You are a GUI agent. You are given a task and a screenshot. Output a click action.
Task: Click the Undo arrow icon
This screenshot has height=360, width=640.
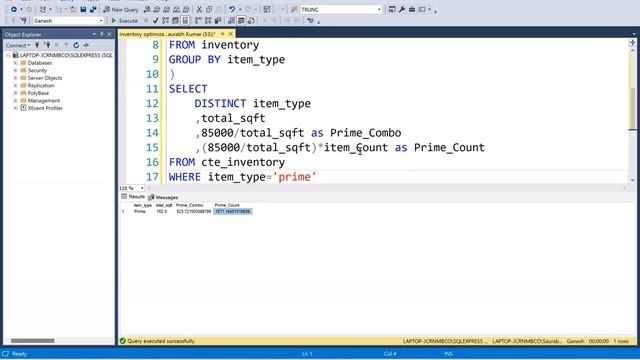(x=232, y=9)
